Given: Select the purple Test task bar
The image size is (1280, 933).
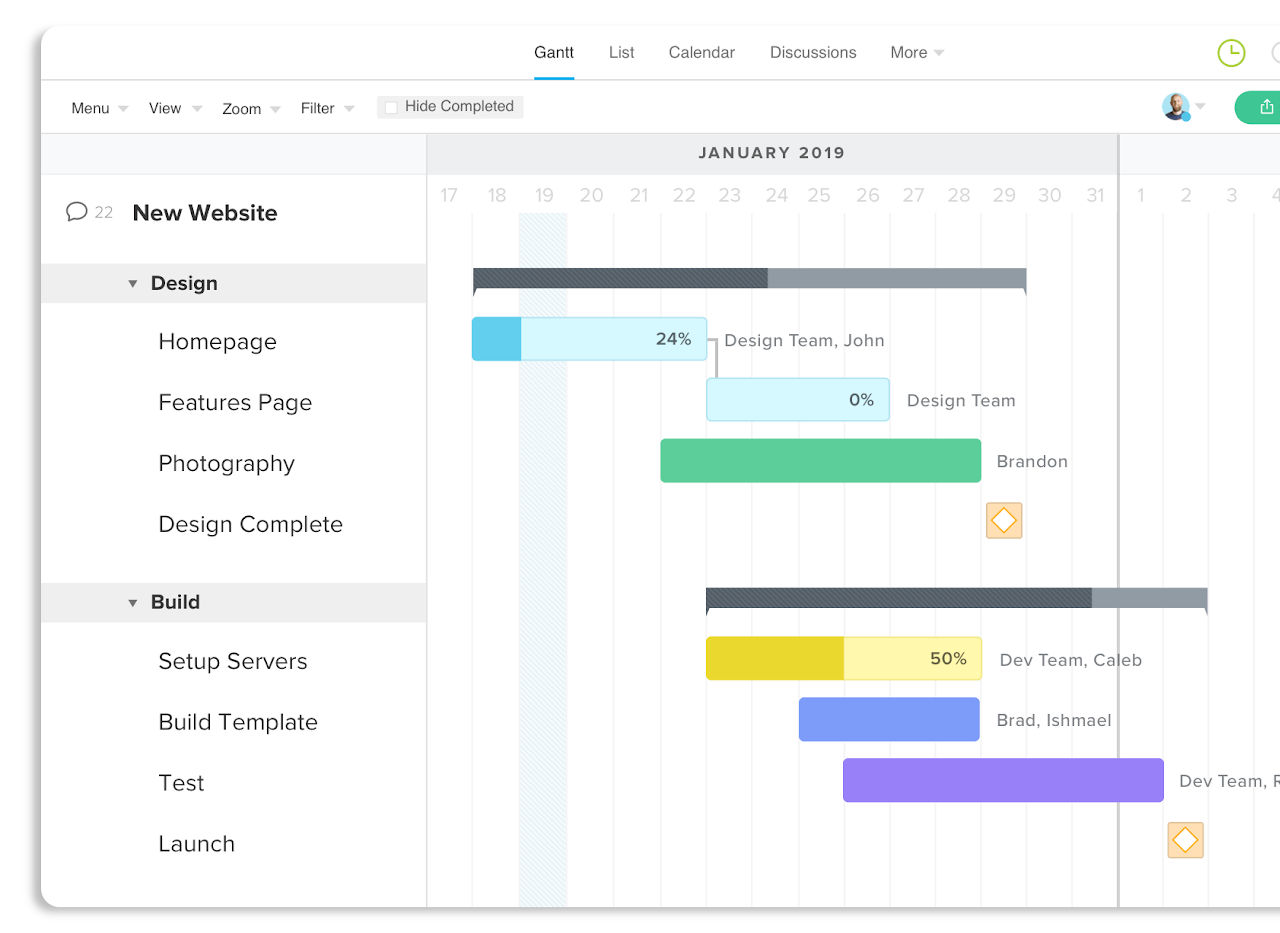Looking at the screenshot, I should [x=1003, y=780].
